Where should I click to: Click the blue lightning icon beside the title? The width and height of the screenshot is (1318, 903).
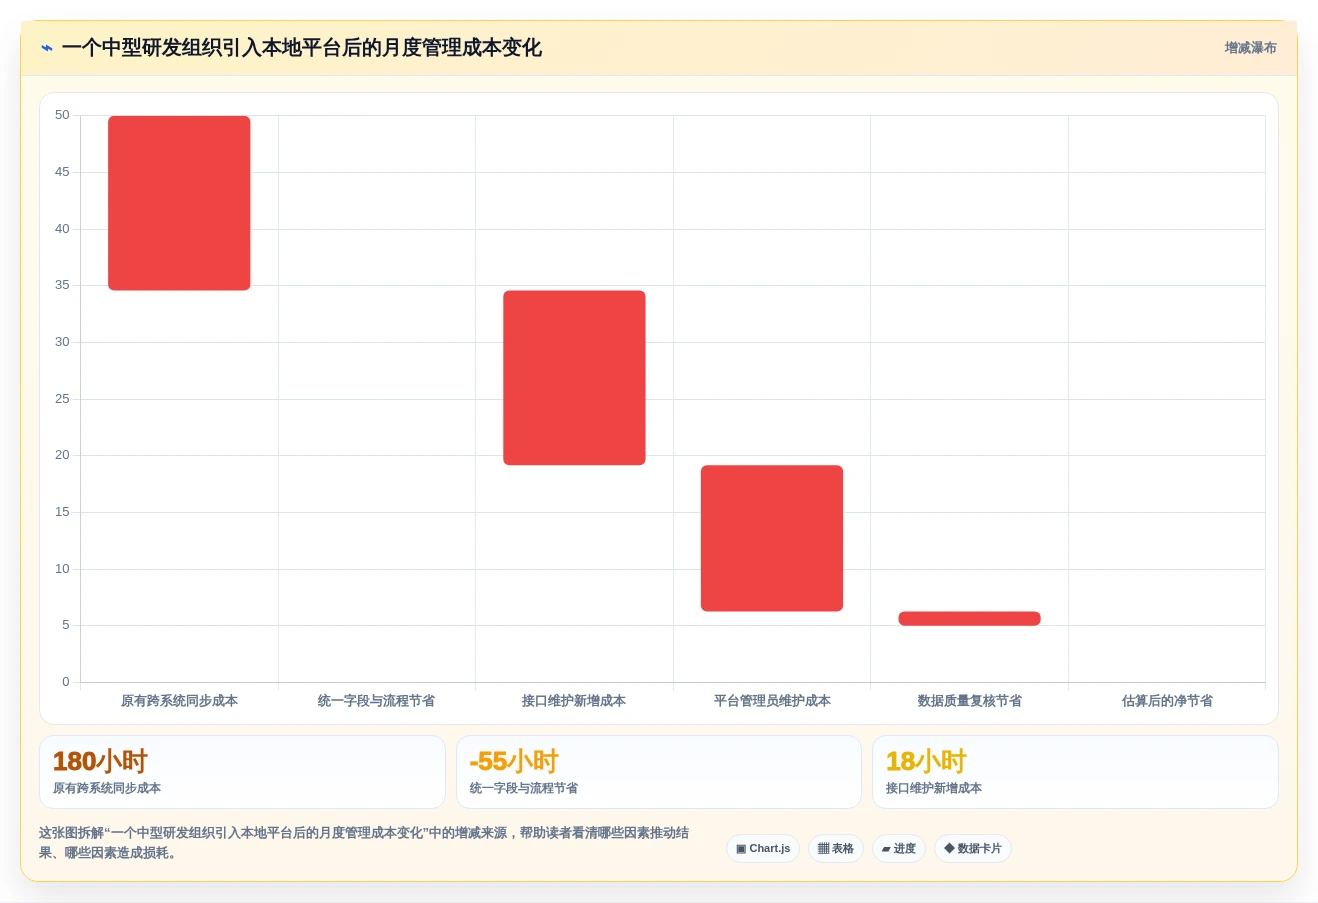coord(47,48)
